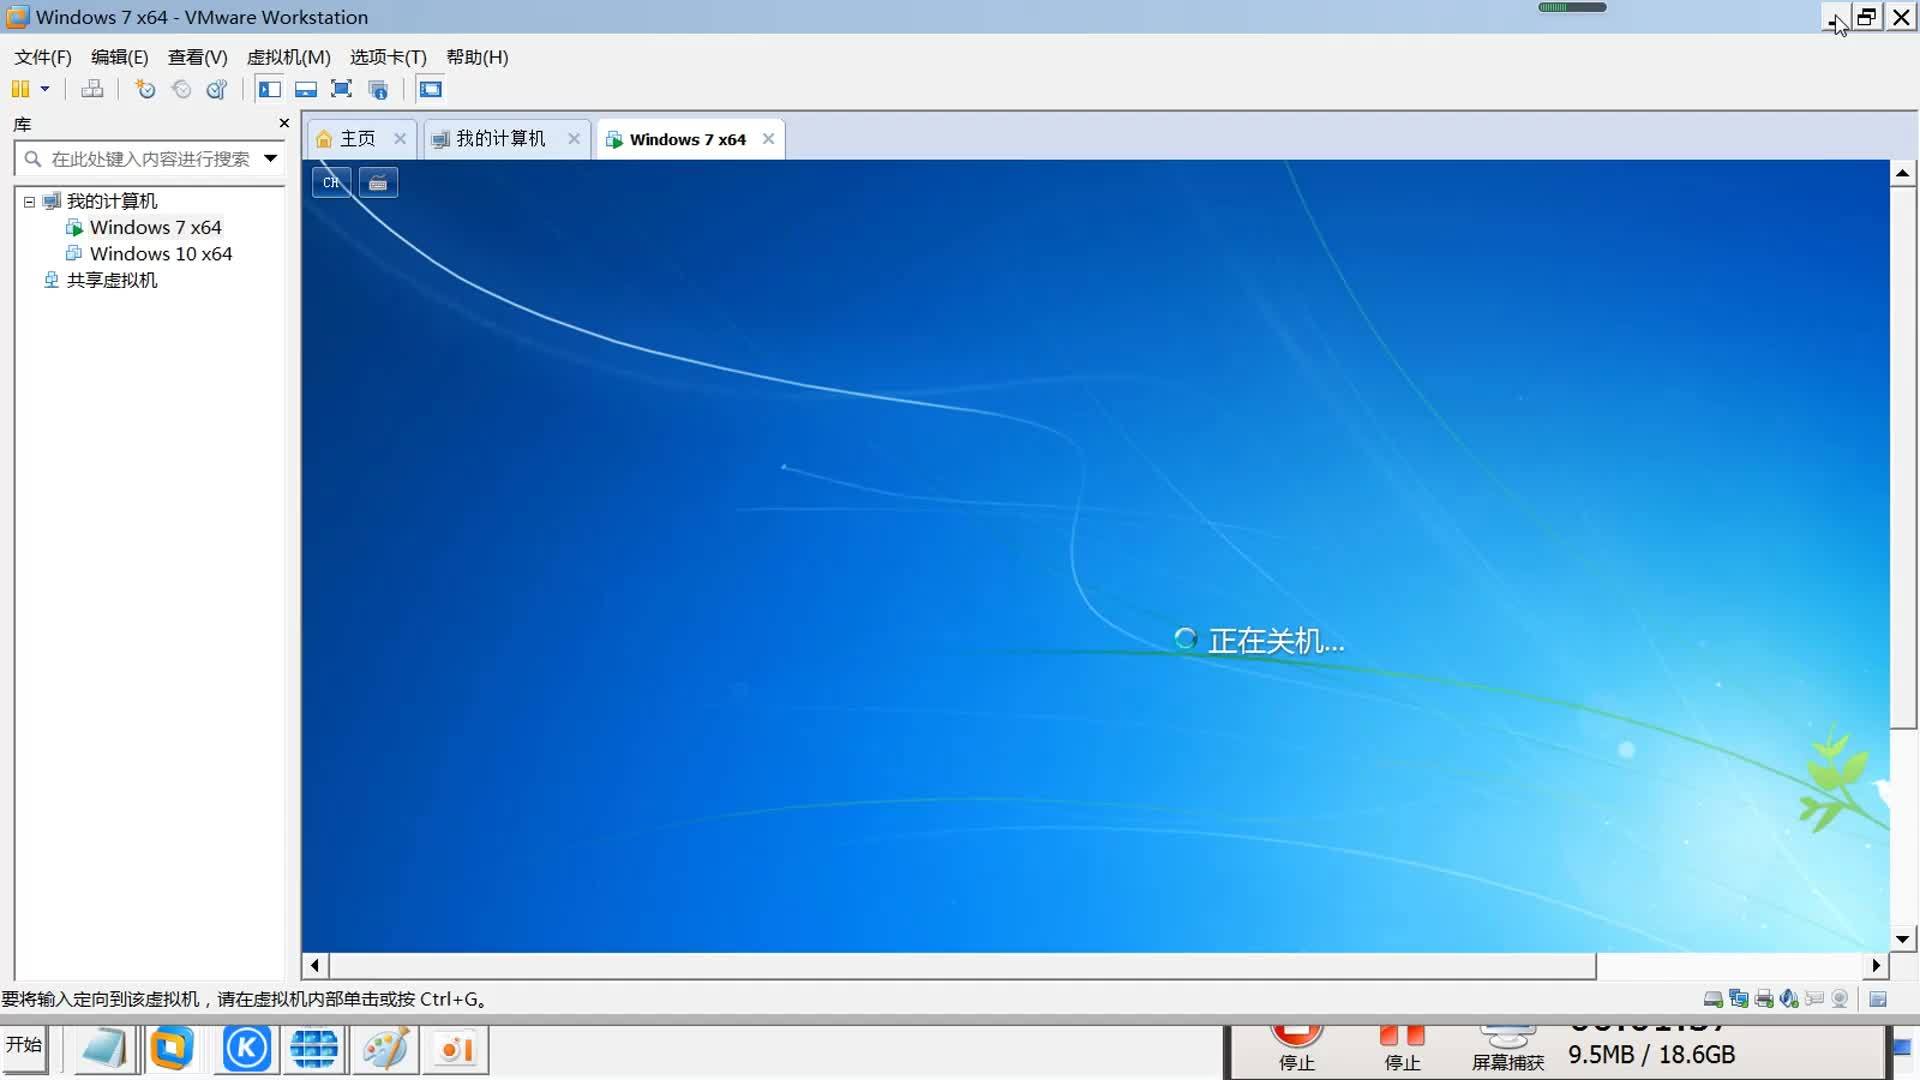Click Send Ctrl+Alt+Del toolbar icon
Screen dimensions: 1920x1080
point(92,89)
